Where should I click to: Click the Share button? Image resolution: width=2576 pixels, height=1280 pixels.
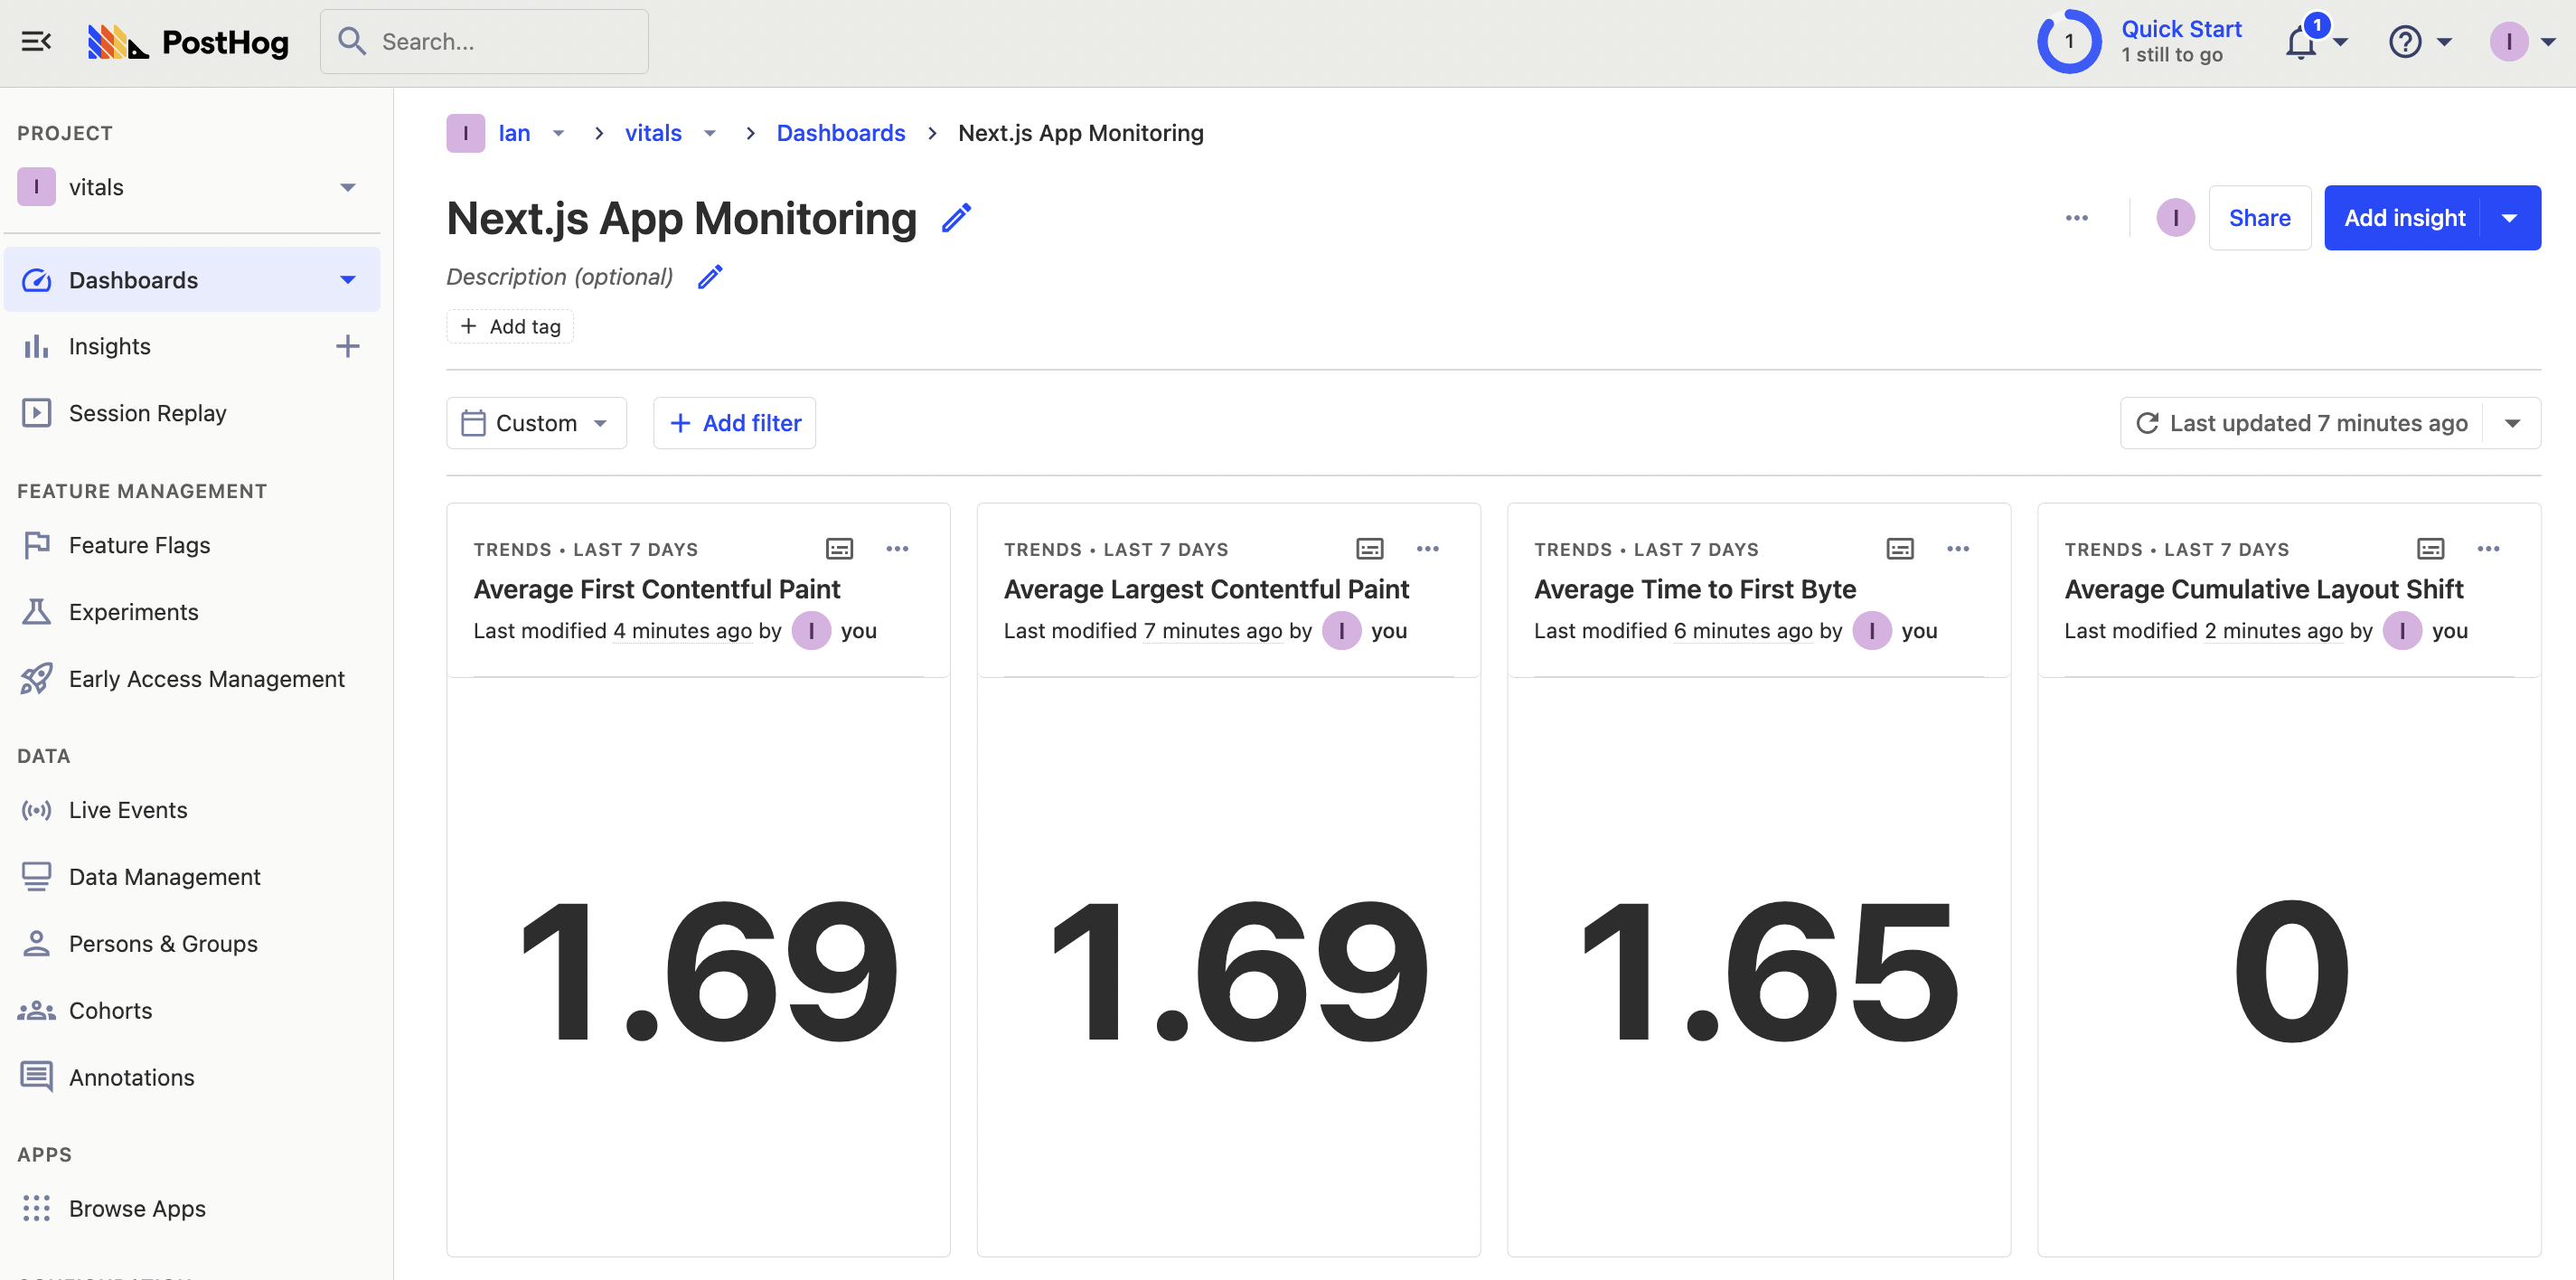point(2259,218)
